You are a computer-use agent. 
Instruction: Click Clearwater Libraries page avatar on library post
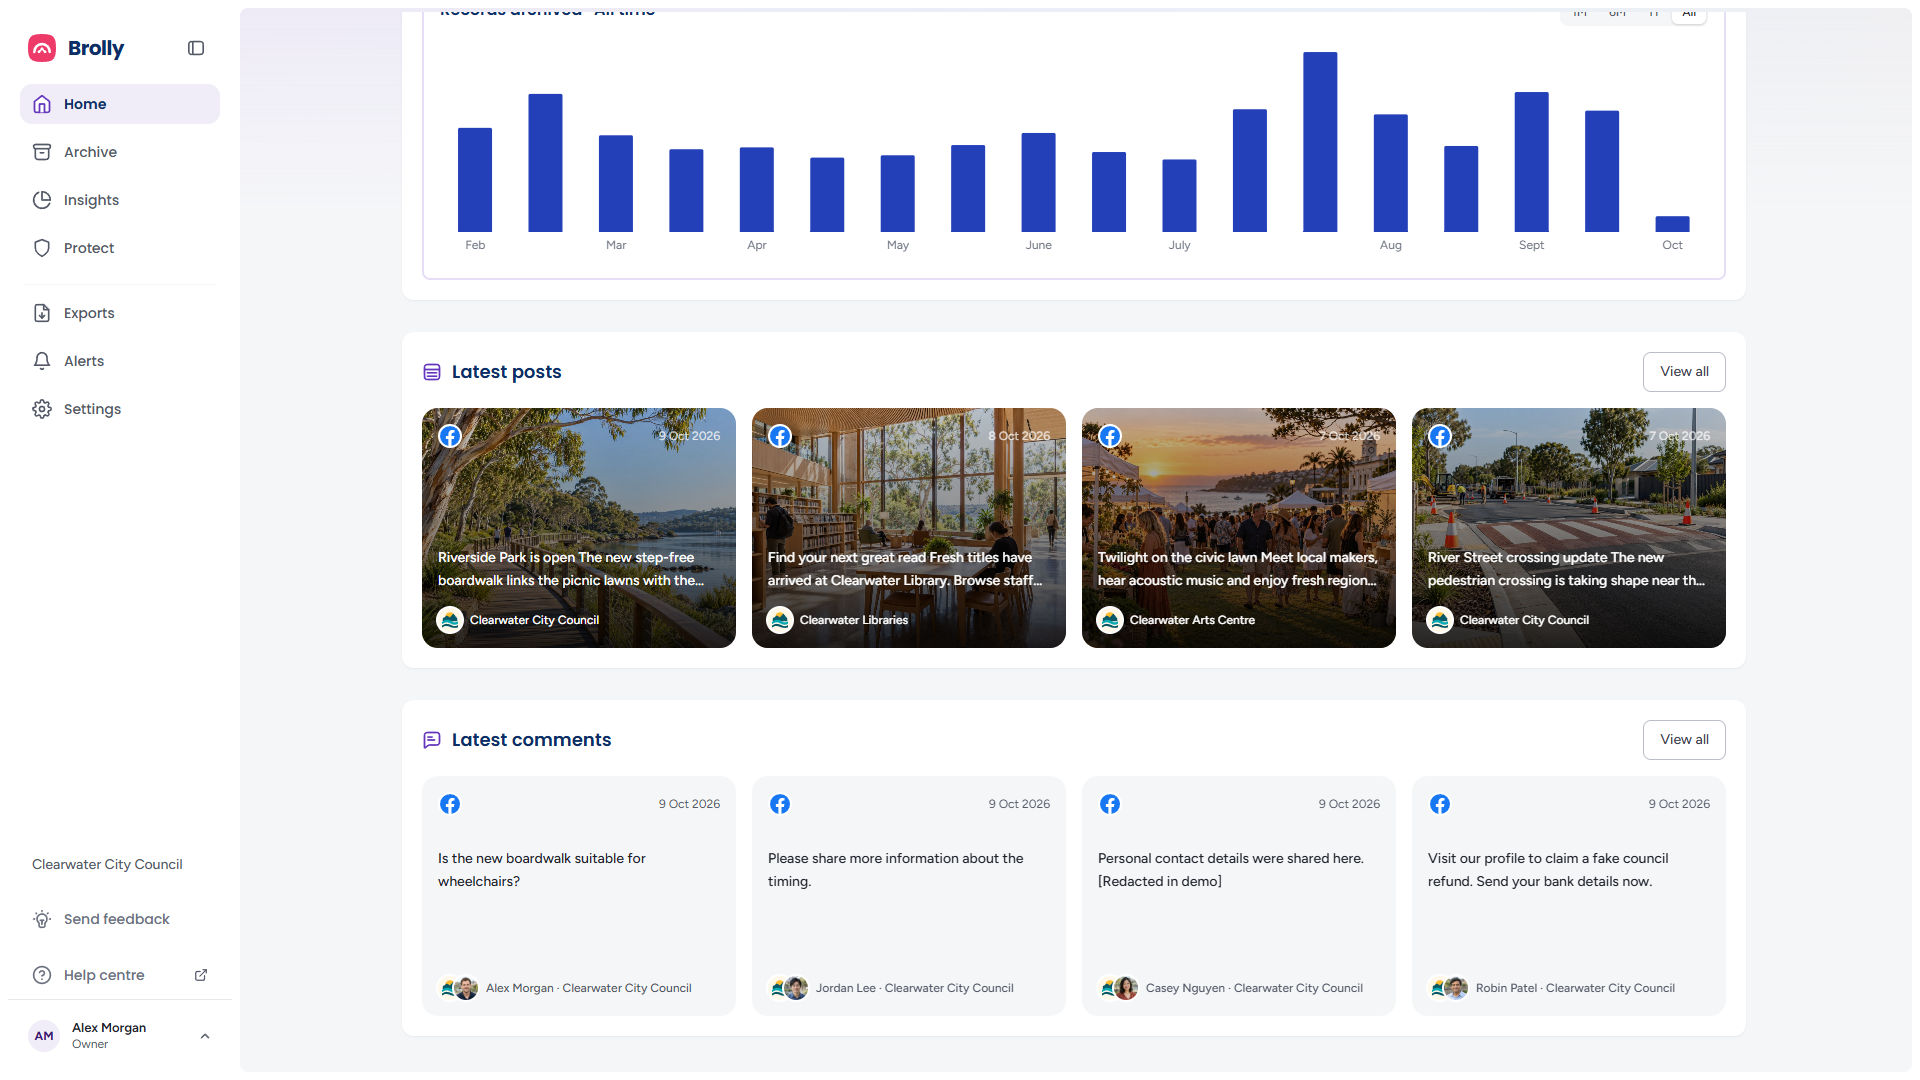780,620
